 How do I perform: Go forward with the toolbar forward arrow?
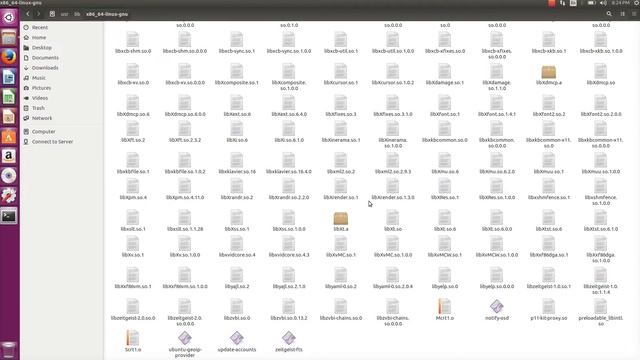[x=38, y=14]
